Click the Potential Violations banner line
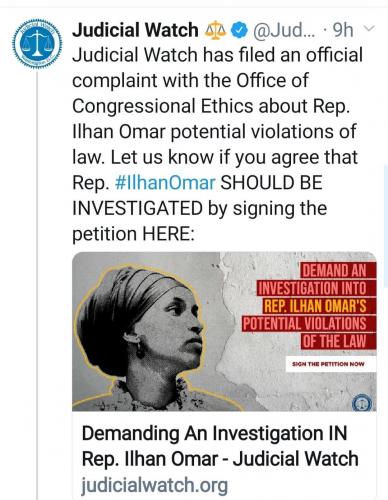388x500 pixels. click(x=305, y=323)
